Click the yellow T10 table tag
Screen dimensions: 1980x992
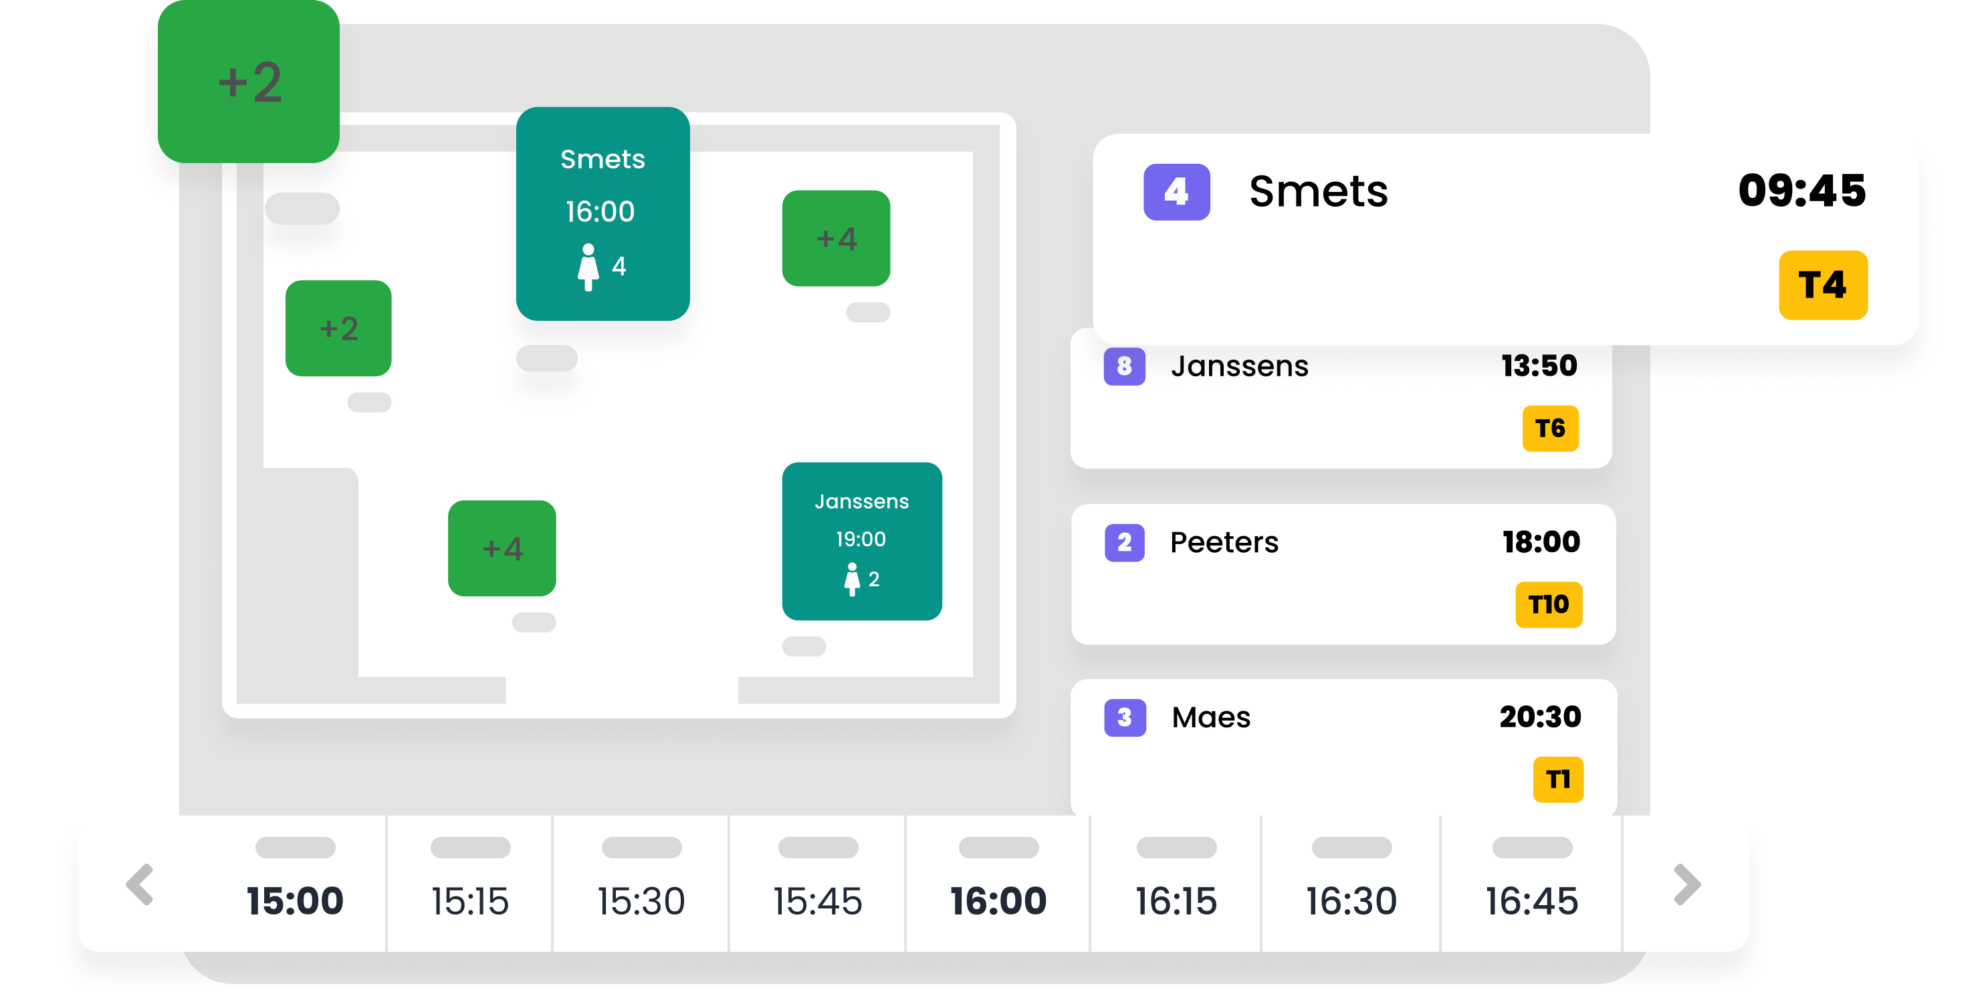coord(1548,605)
